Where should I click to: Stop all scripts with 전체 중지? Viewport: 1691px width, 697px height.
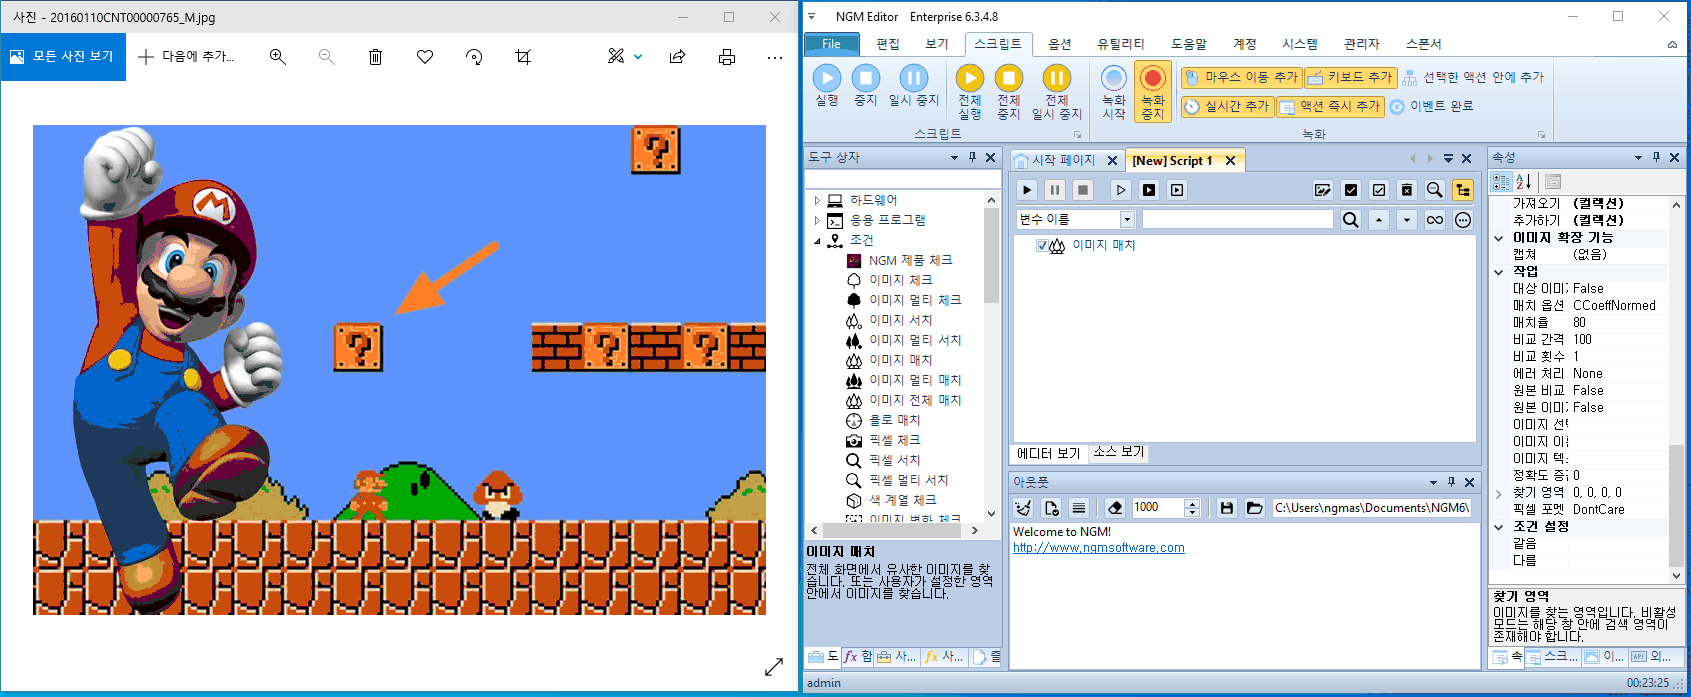[x=1009, y=92]
